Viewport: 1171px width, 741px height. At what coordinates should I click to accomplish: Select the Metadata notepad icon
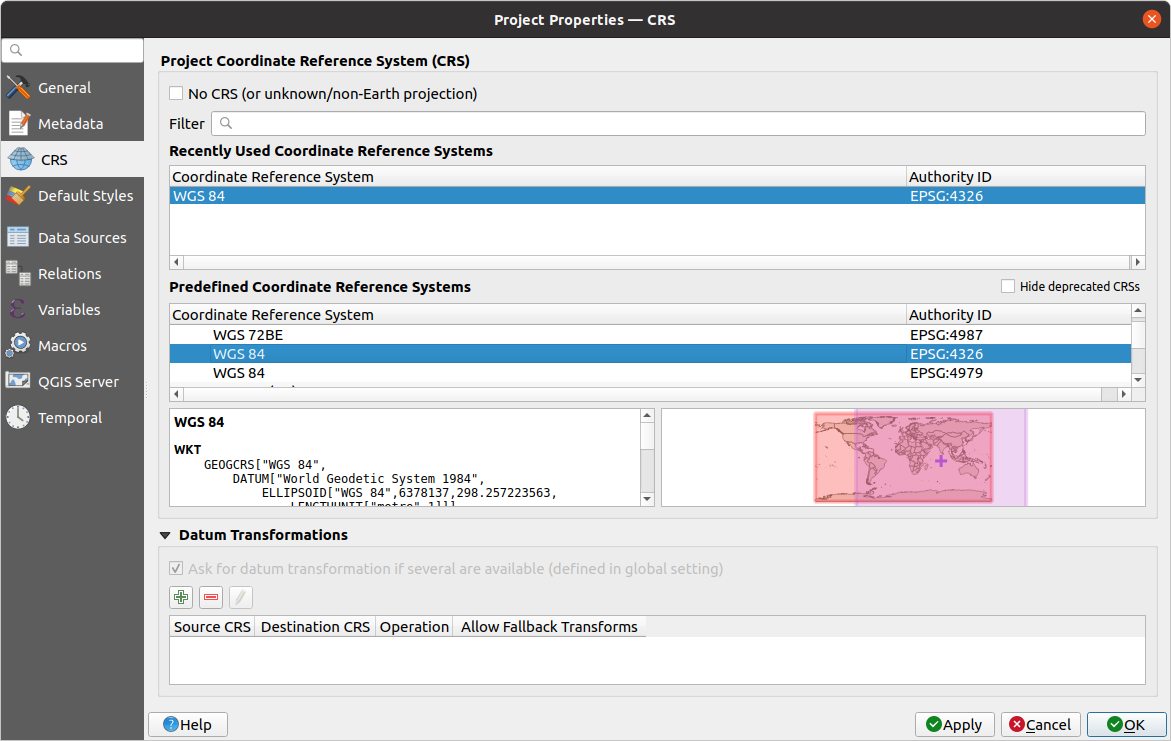coord(18,124)
